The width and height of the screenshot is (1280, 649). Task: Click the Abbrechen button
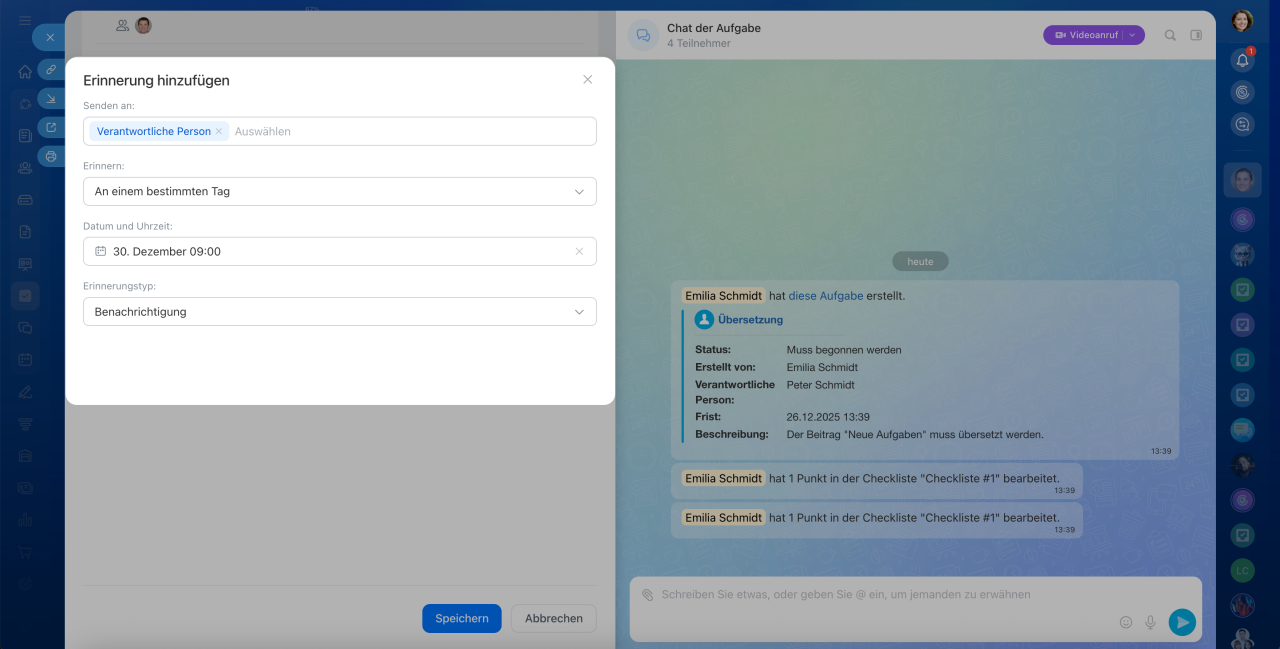click(553, 618)
